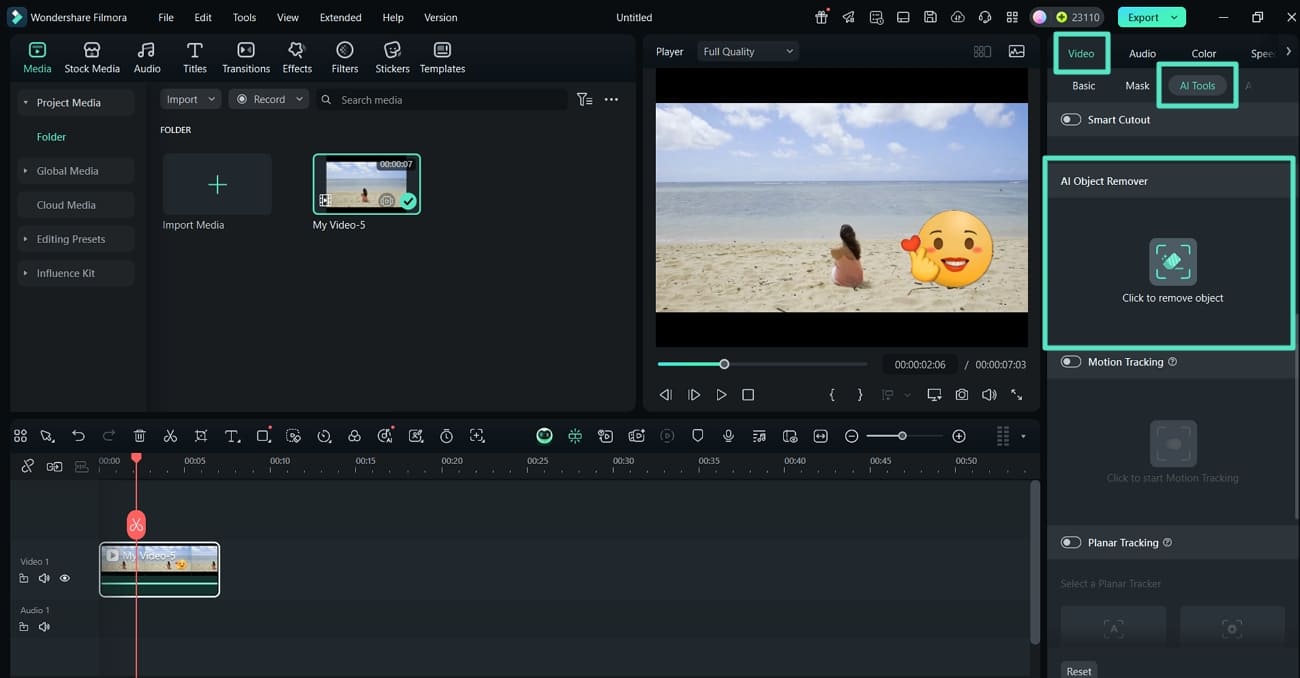Open the video scopes icon above the preview
This screenshot has width=1300, height=678.
point(1017,52)
